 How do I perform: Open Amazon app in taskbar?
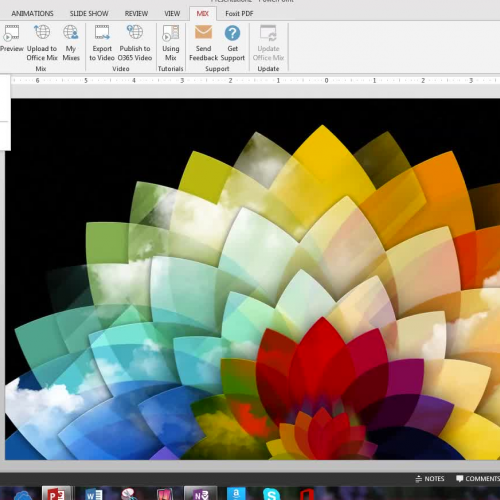pyautogui.click(x=236, y=494)
